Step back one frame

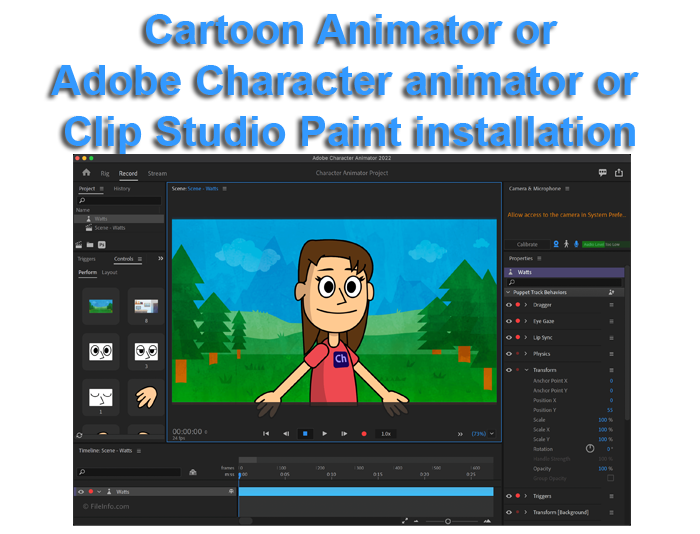click(x=286, y=434)
